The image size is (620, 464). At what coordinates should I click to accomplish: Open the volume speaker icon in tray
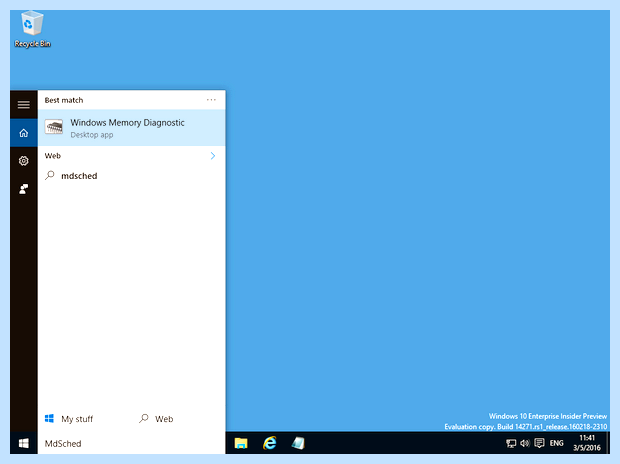coord(525,443)
